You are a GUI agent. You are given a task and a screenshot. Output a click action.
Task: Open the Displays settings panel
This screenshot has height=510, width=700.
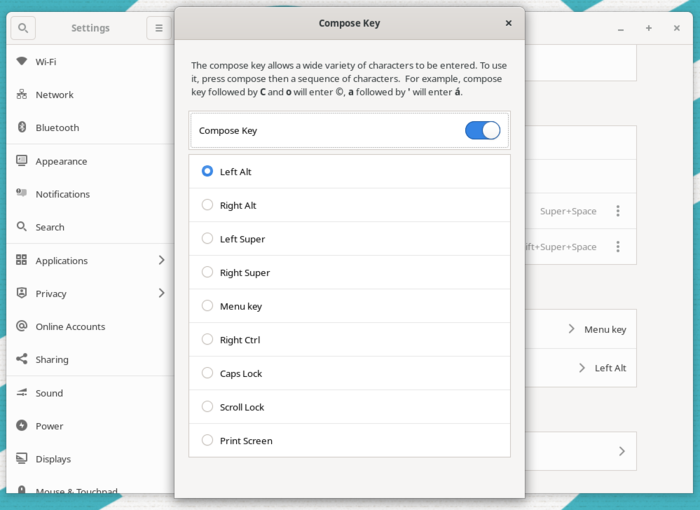click(90, 459)
